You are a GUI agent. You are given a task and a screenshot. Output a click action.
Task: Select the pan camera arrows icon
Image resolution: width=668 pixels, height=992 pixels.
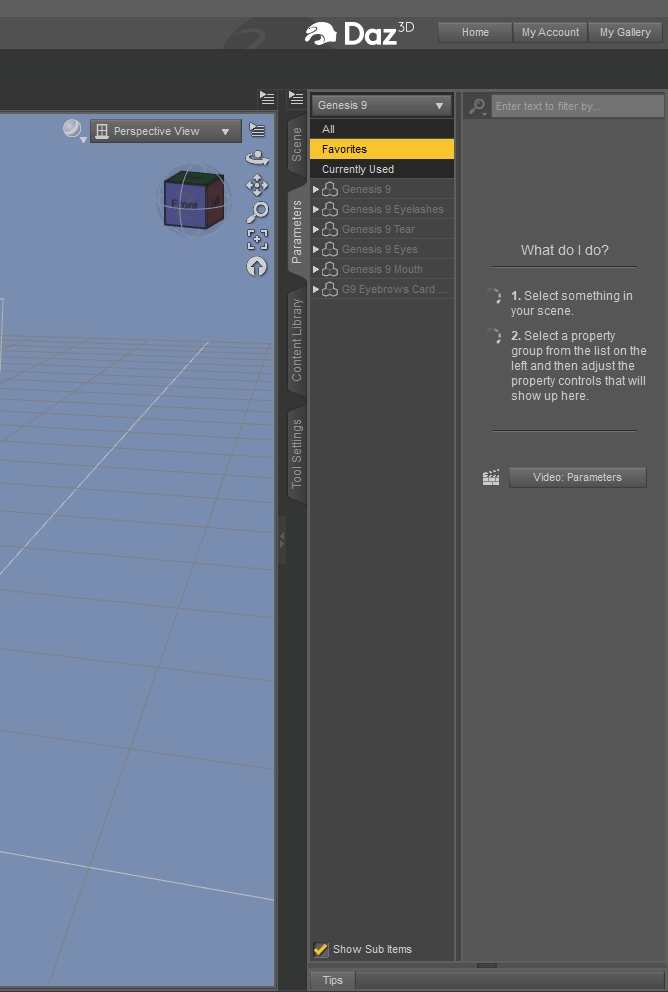(257, 185)
